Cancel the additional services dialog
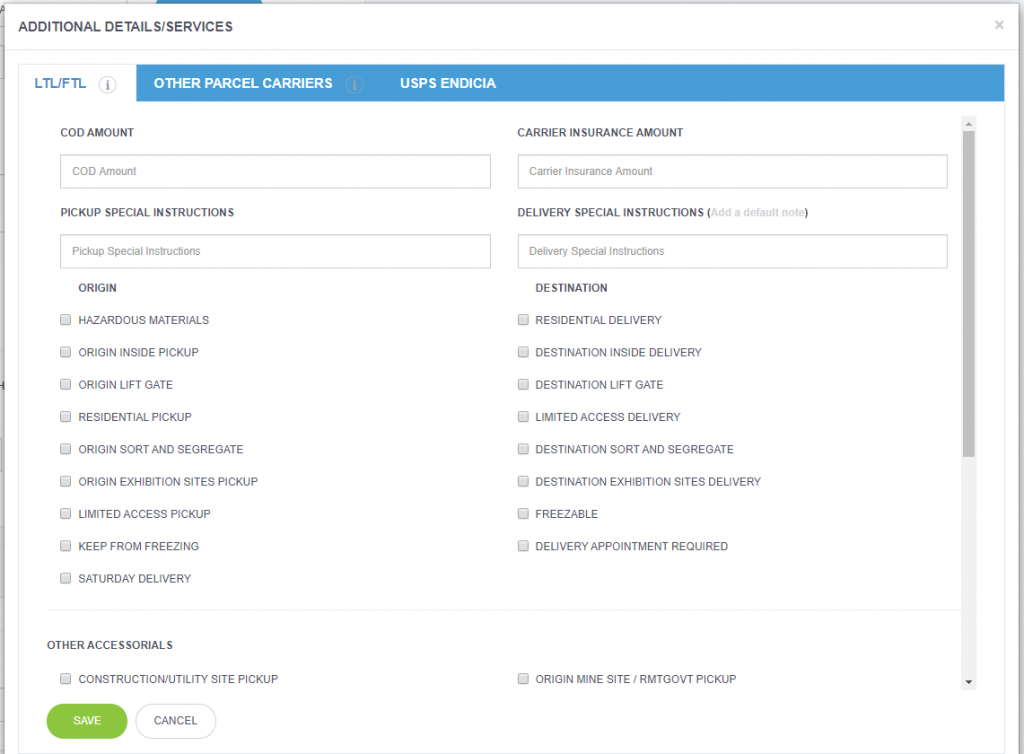Image resolution: width=1024 pixels, height=754 pixels. (175, 720)
